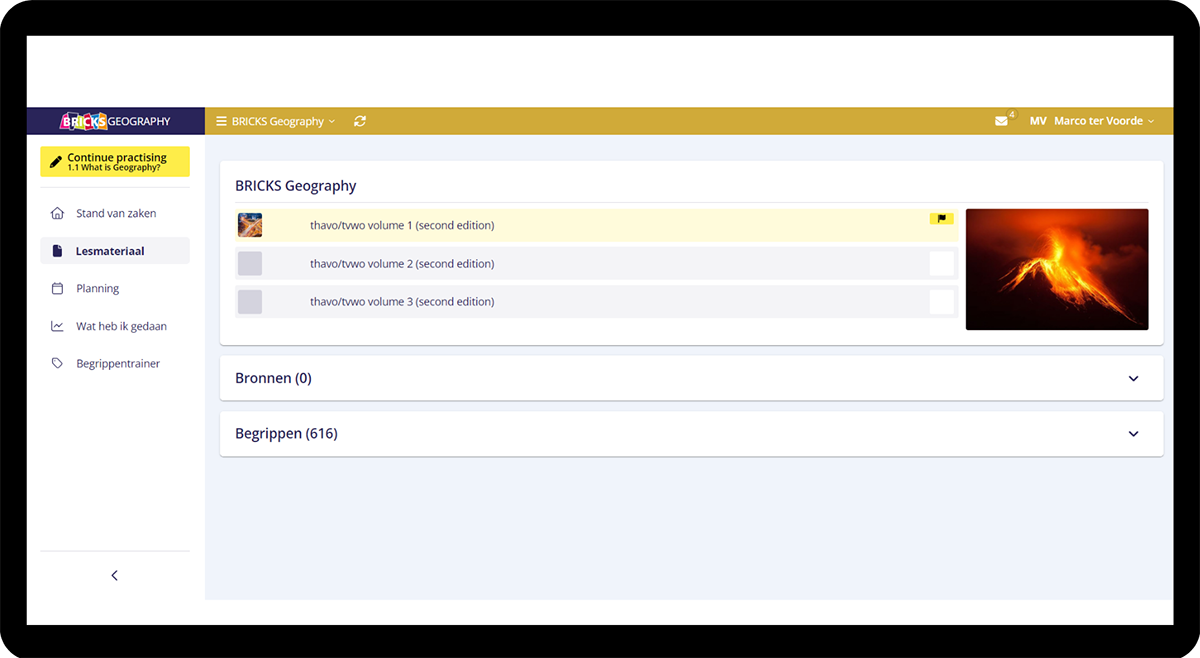Click the Stand van zaken home icon
The height and width of the screenshot is (658, 1200).
[57, 213]
